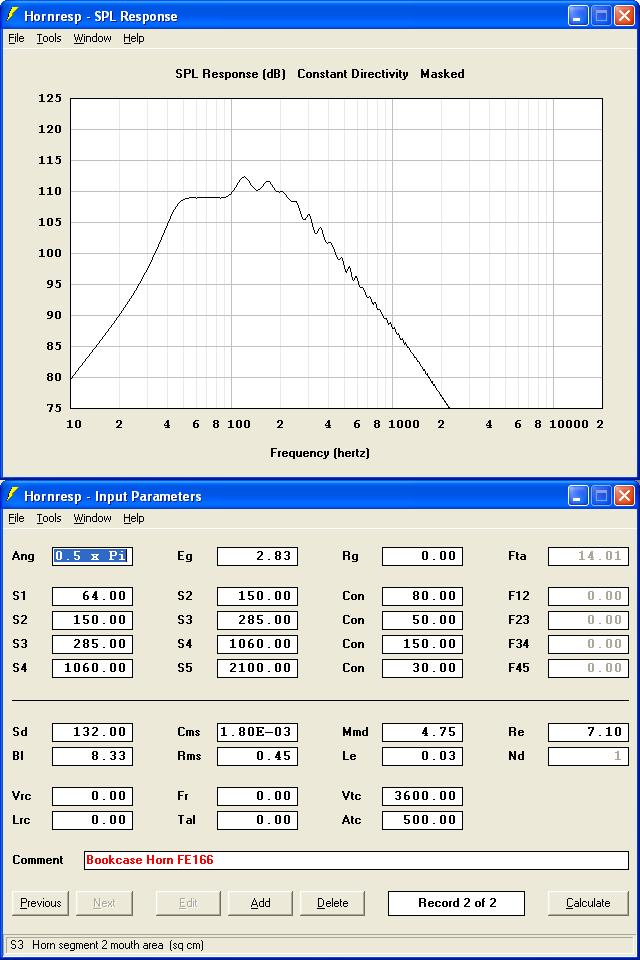Click the disabled Next button
Image resolution: width=640 pixels, height=960 pixels.
[x=104, y=903]
